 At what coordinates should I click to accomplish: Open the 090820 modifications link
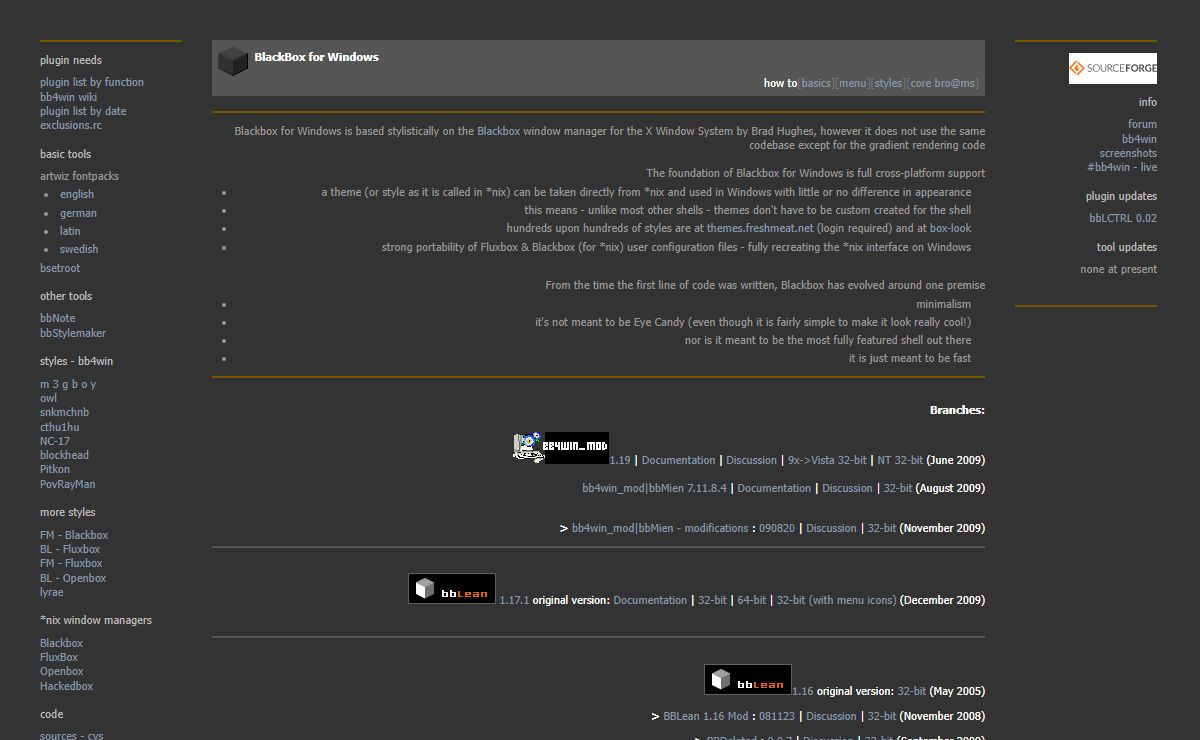point(777,528)
